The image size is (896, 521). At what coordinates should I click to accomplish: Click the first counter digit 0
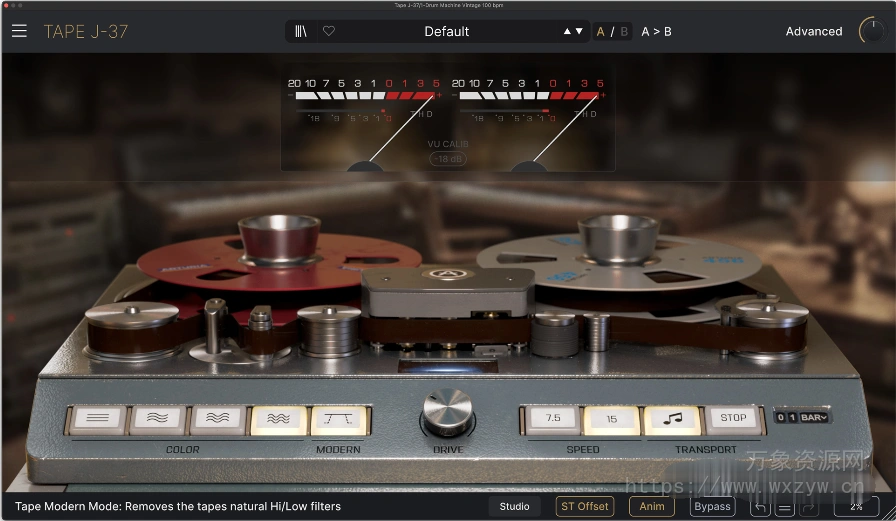[x=781, y=417]
